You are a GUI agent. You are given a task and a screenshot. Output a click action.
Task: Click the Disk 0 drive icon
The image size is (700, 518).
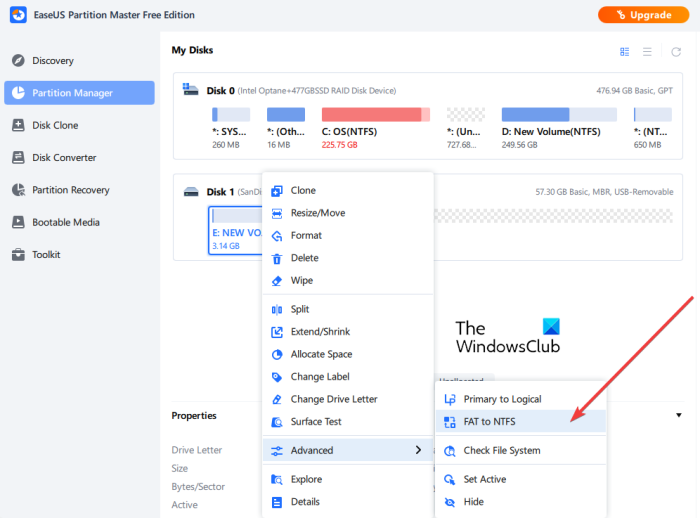click(191, 89)
